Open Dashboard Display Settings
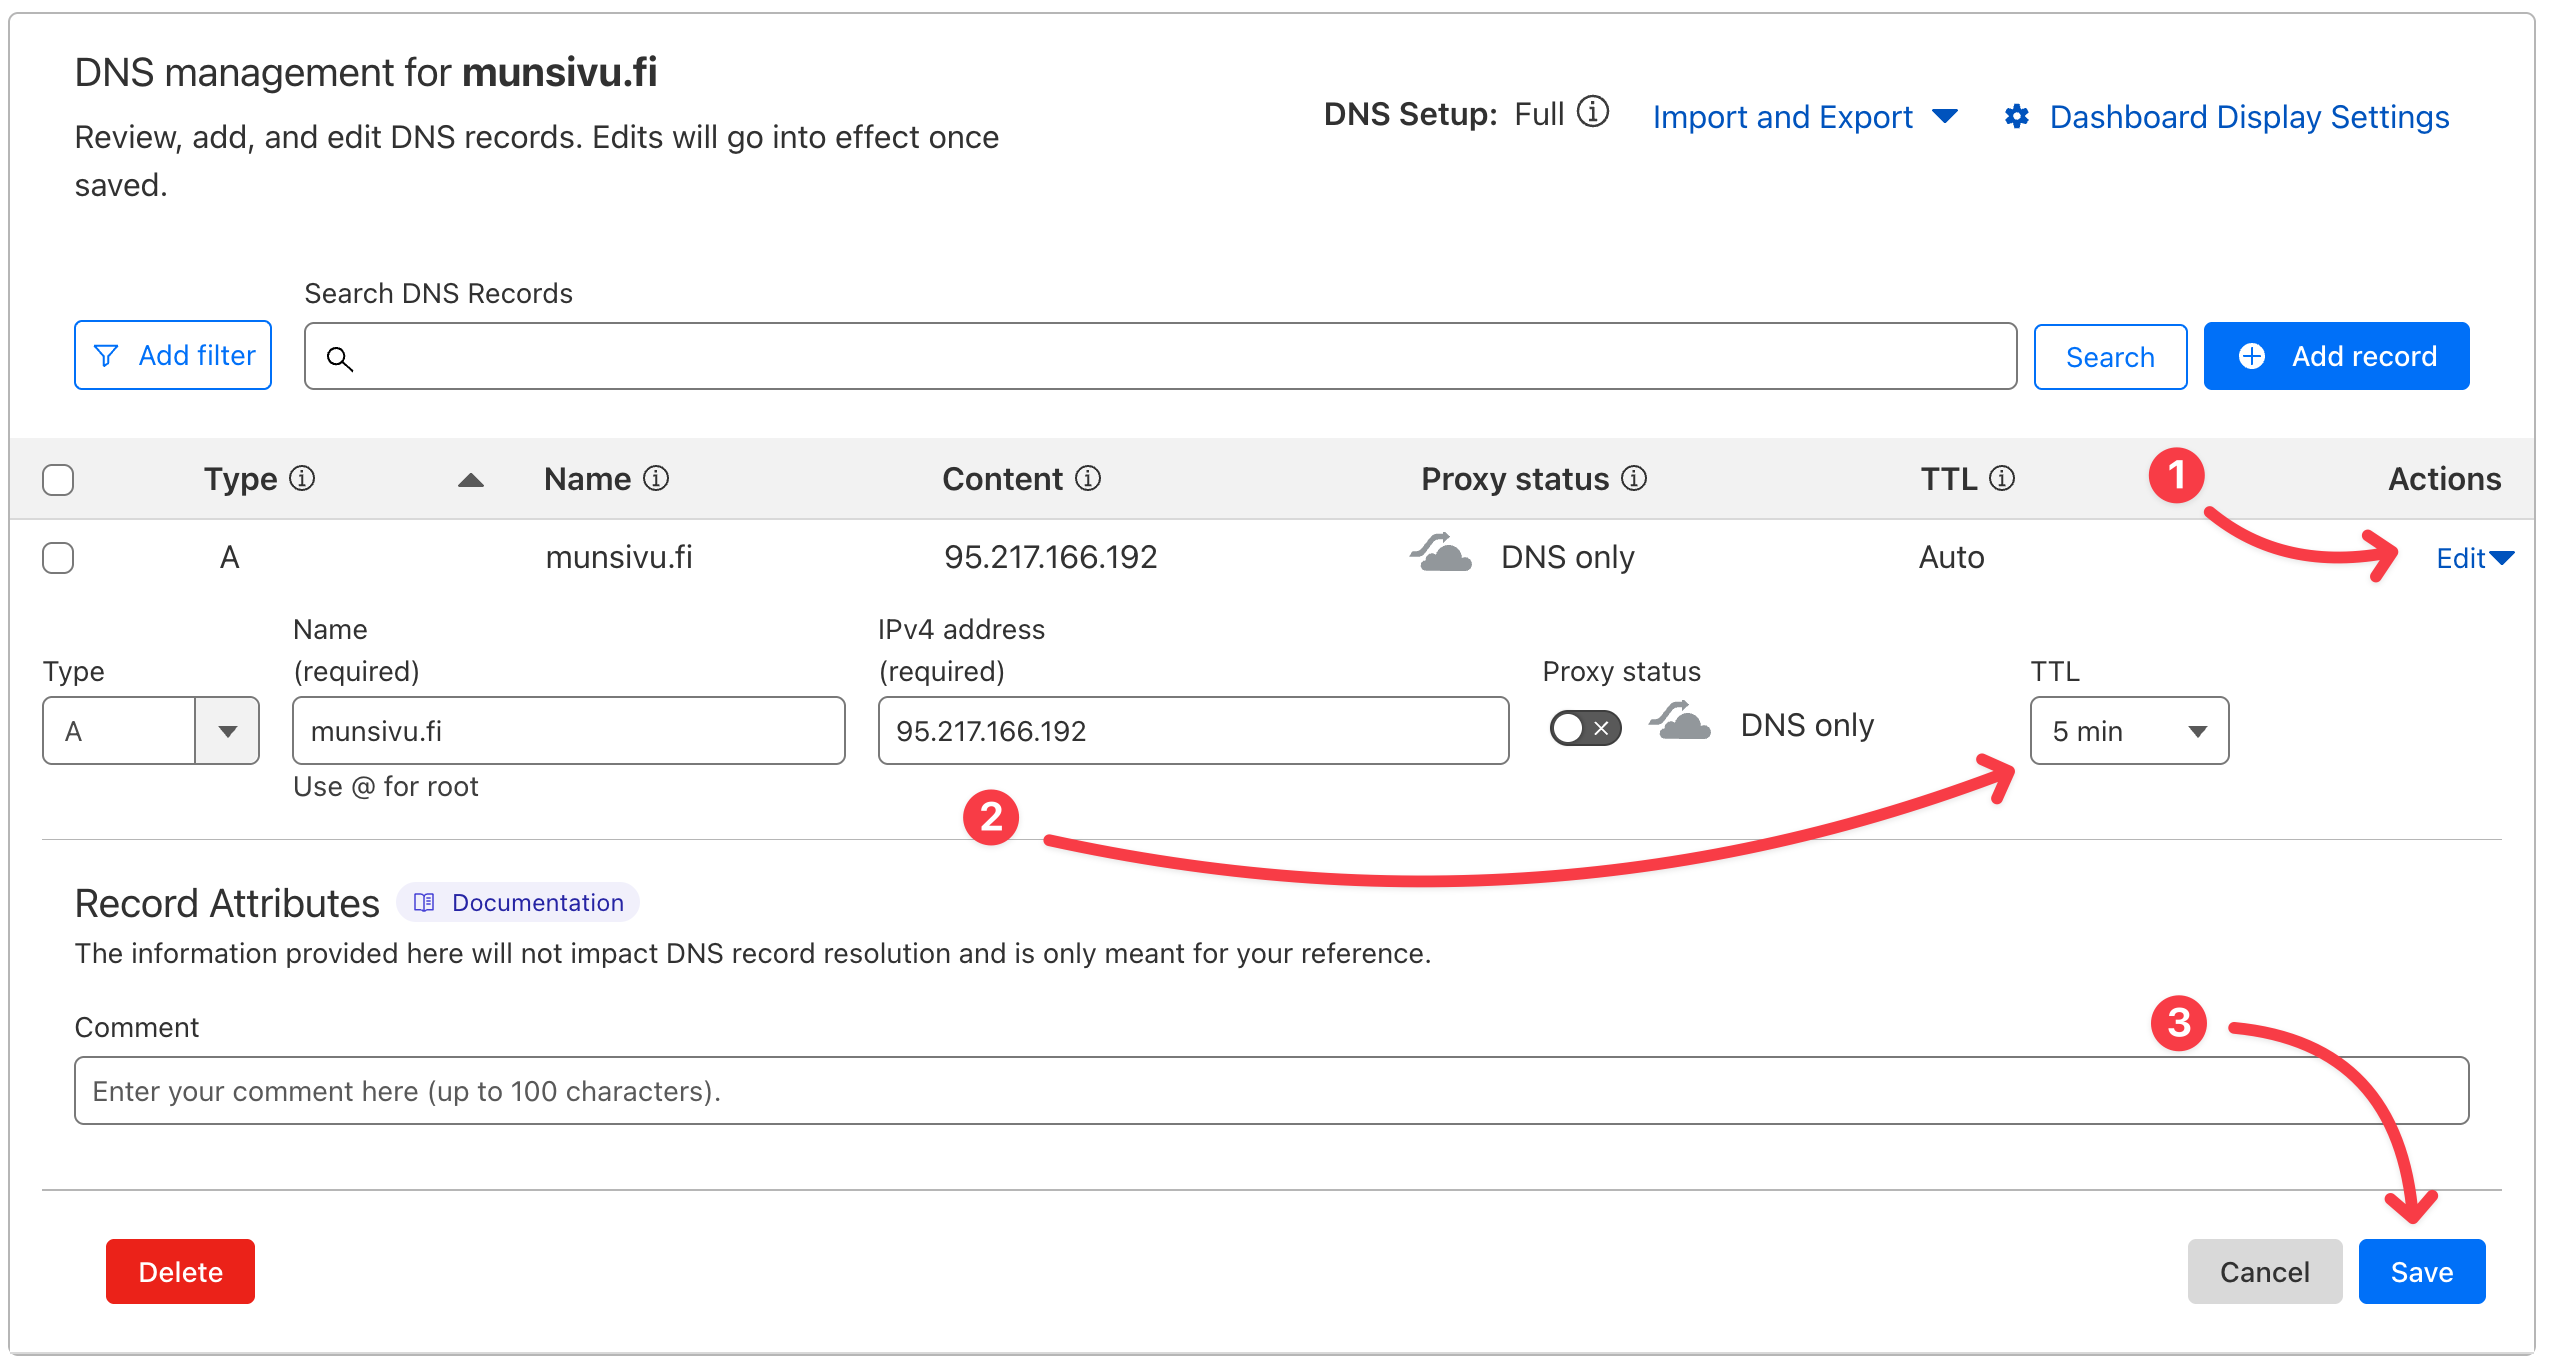The height and width of the screenshot is (1372, 2550). [x=2248, y=117]
